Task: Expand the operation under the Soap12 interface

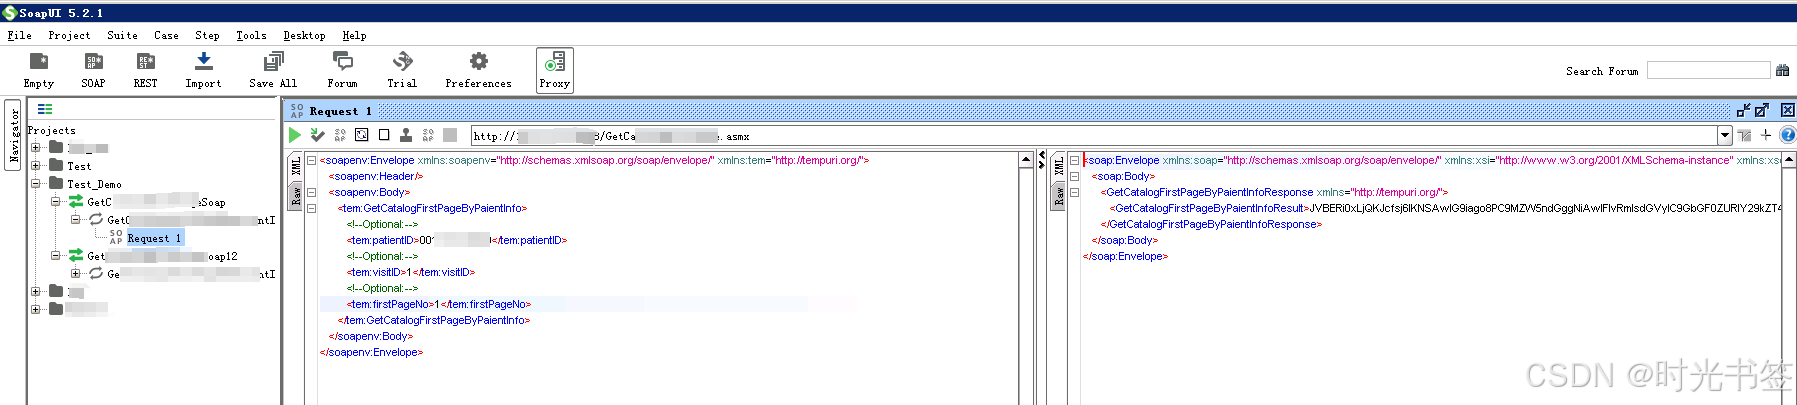Action: (x=76, y=273)
